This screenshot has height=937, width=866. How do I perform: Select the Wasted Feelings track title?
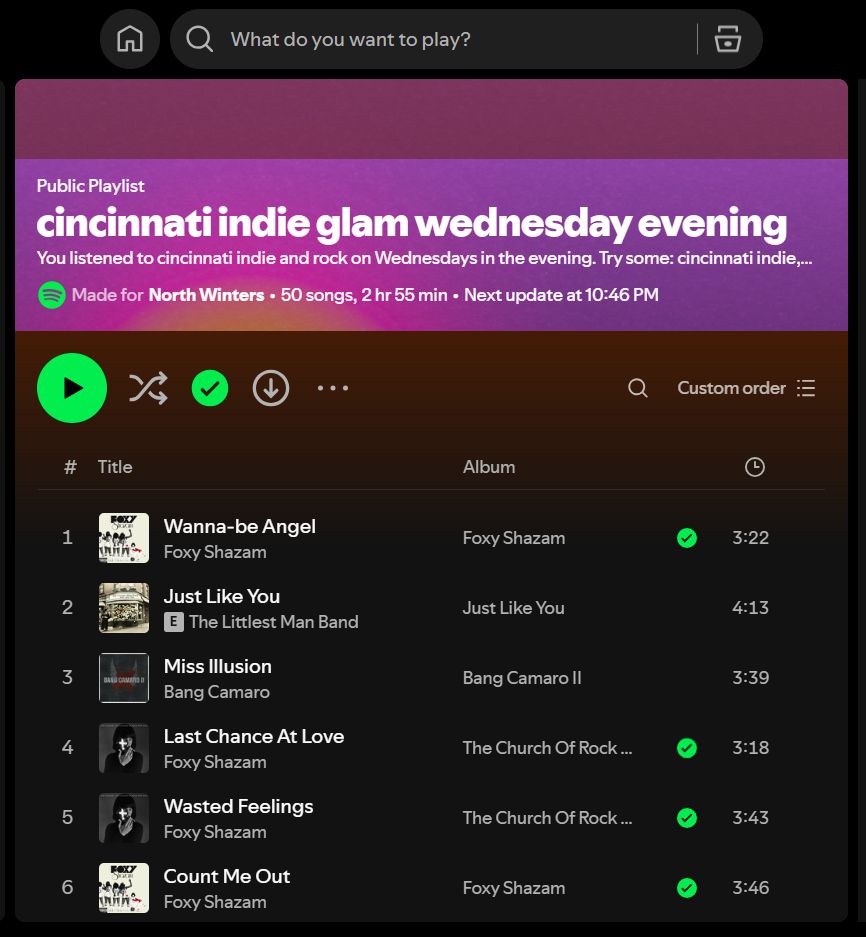point(238,806)
